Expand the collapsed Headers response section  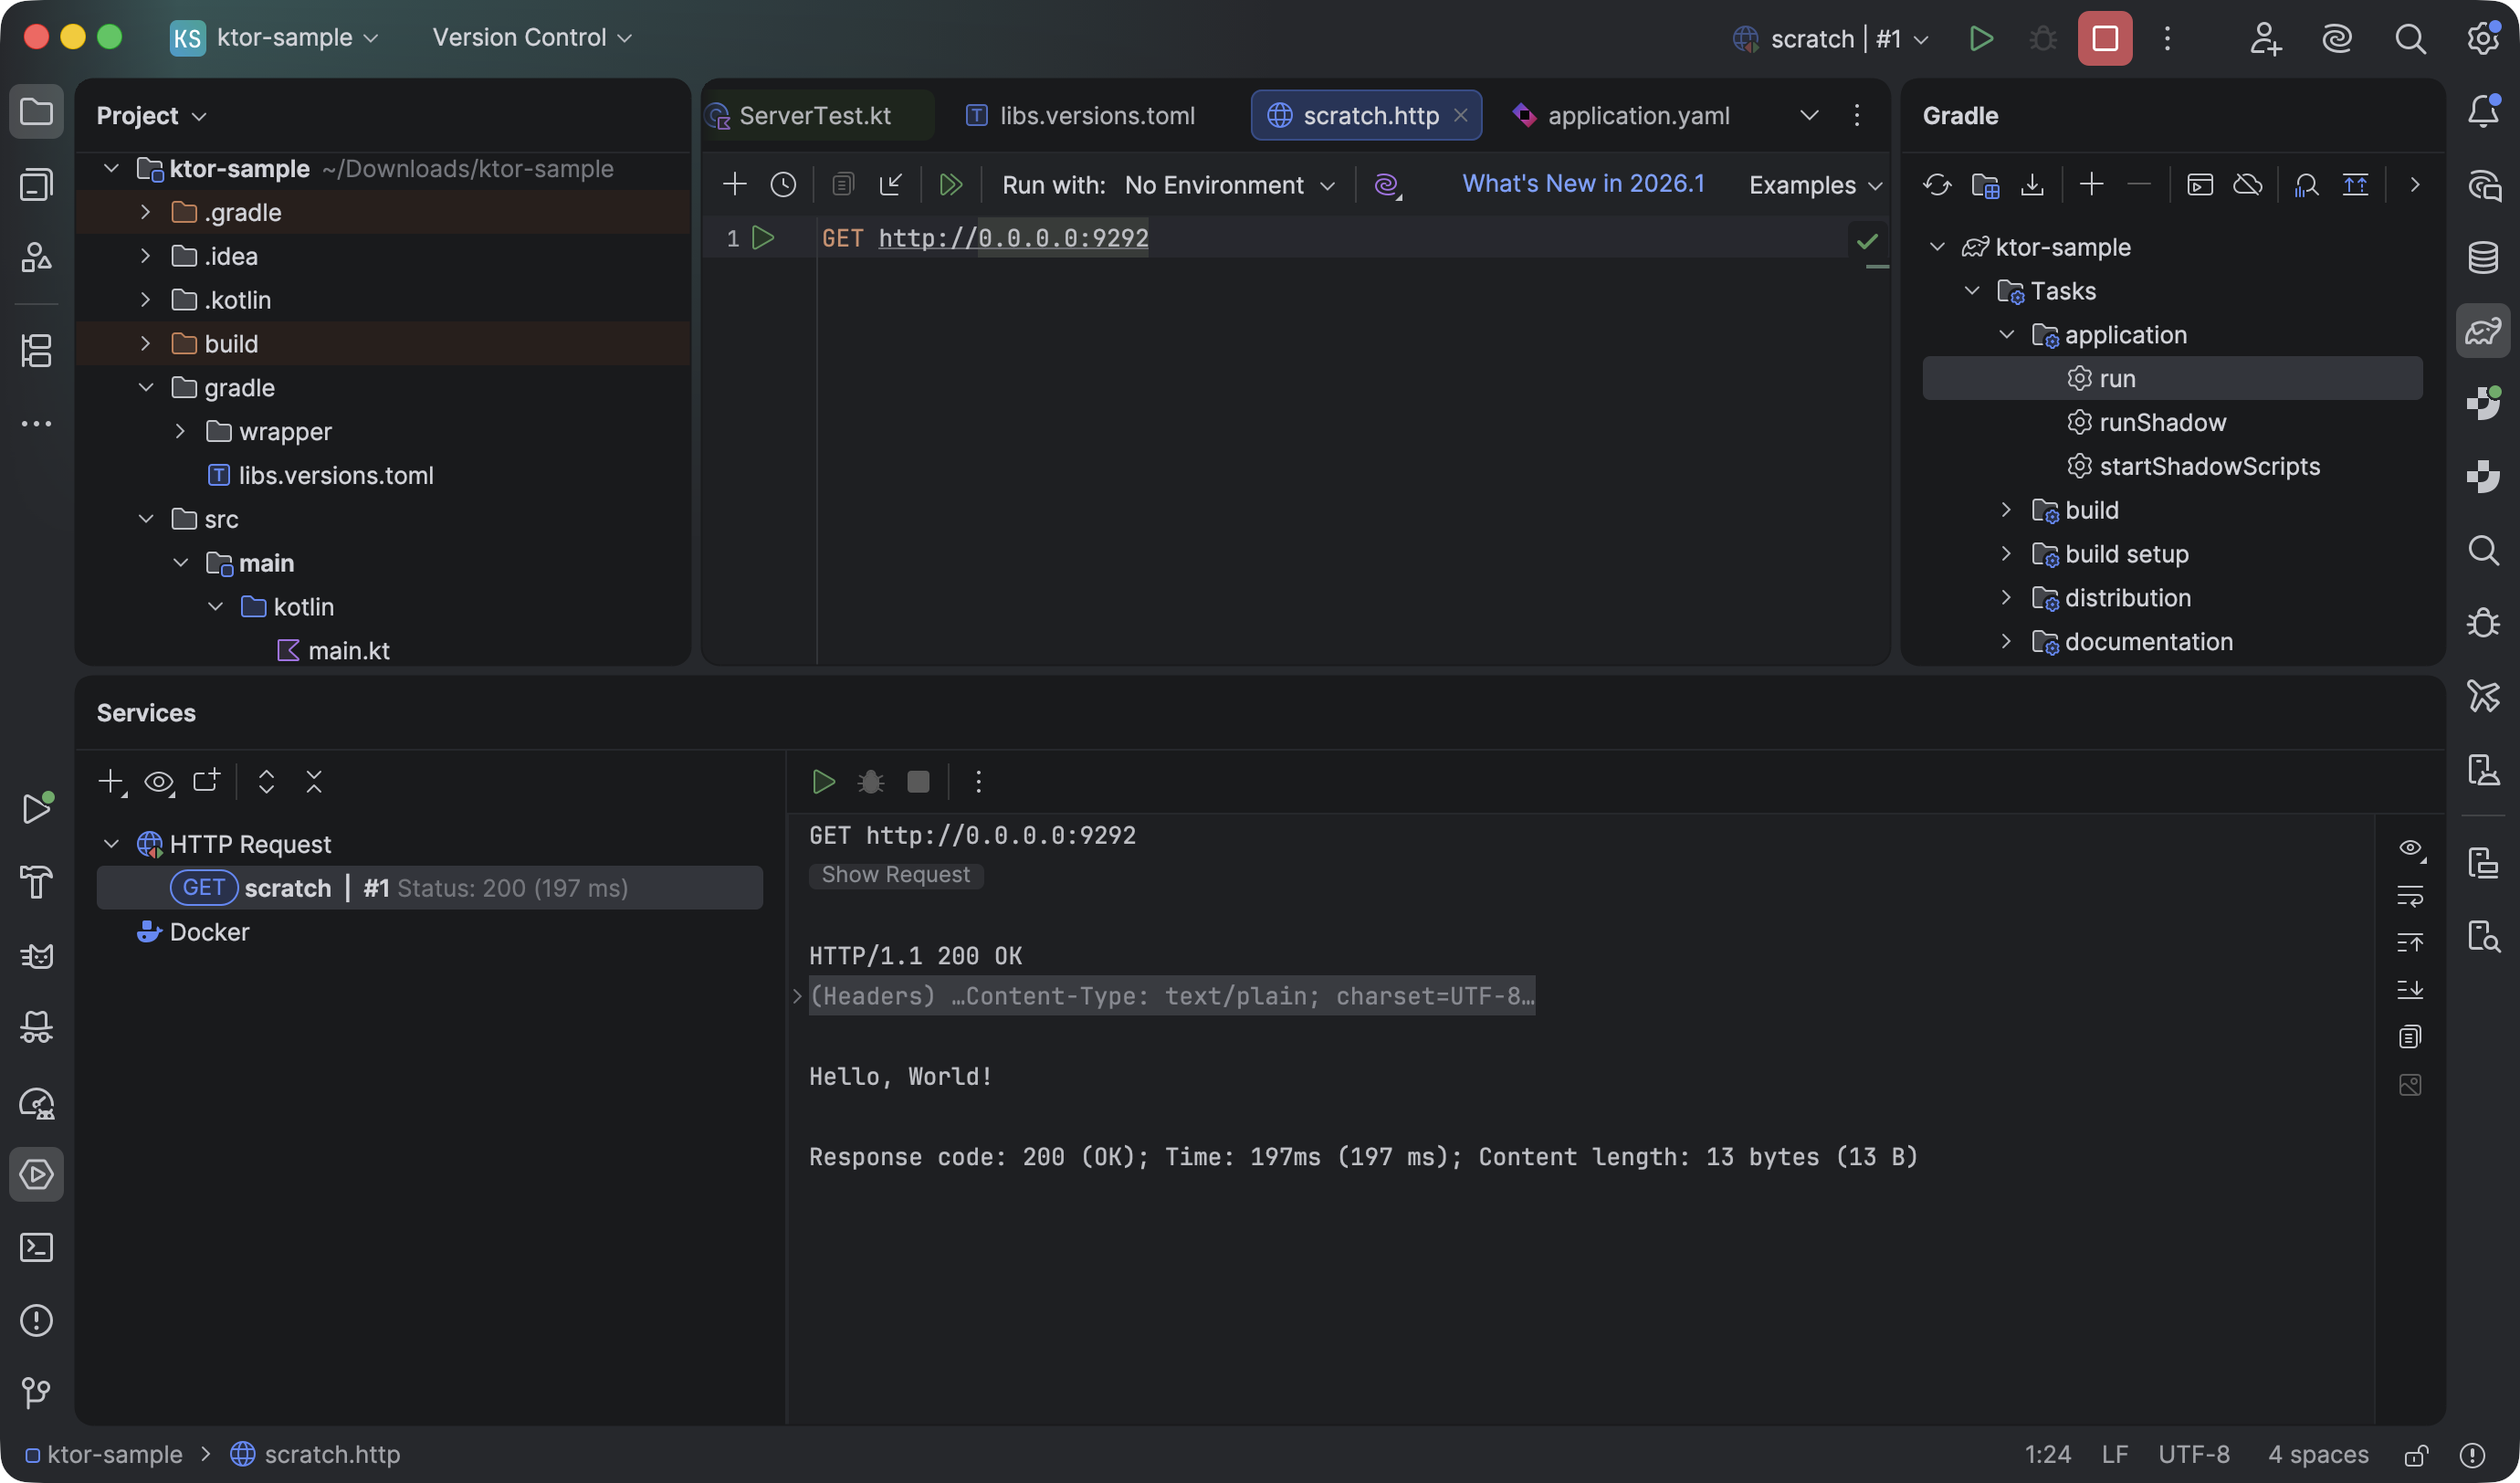[797, 996]
